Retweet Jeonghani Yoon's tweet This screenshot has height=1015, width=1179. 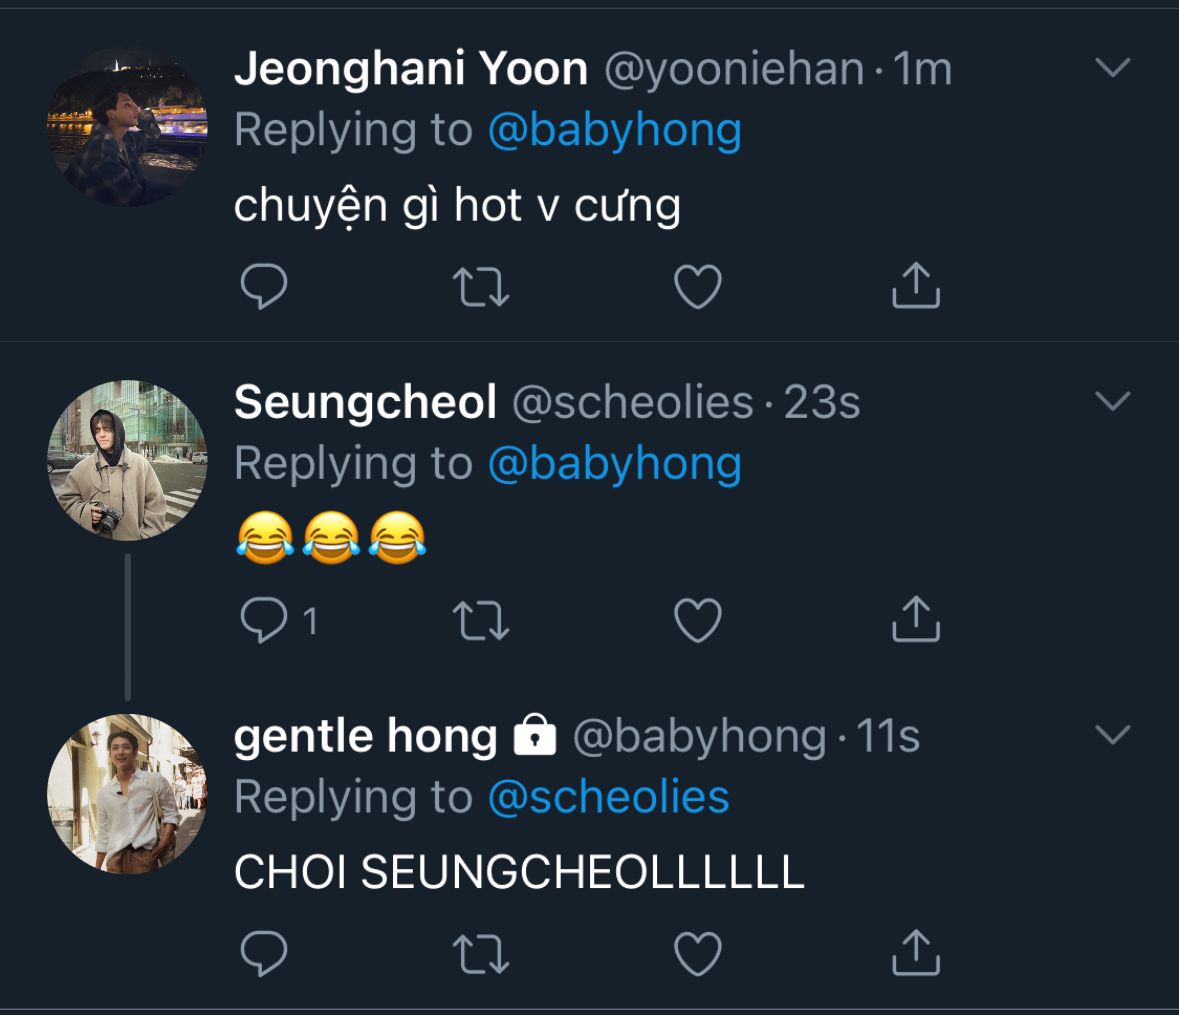(482, 288)
